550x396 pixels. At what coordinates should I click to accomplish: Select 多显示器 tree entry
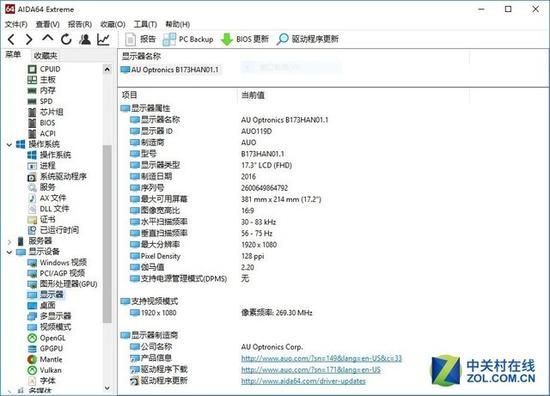point(49,316)
